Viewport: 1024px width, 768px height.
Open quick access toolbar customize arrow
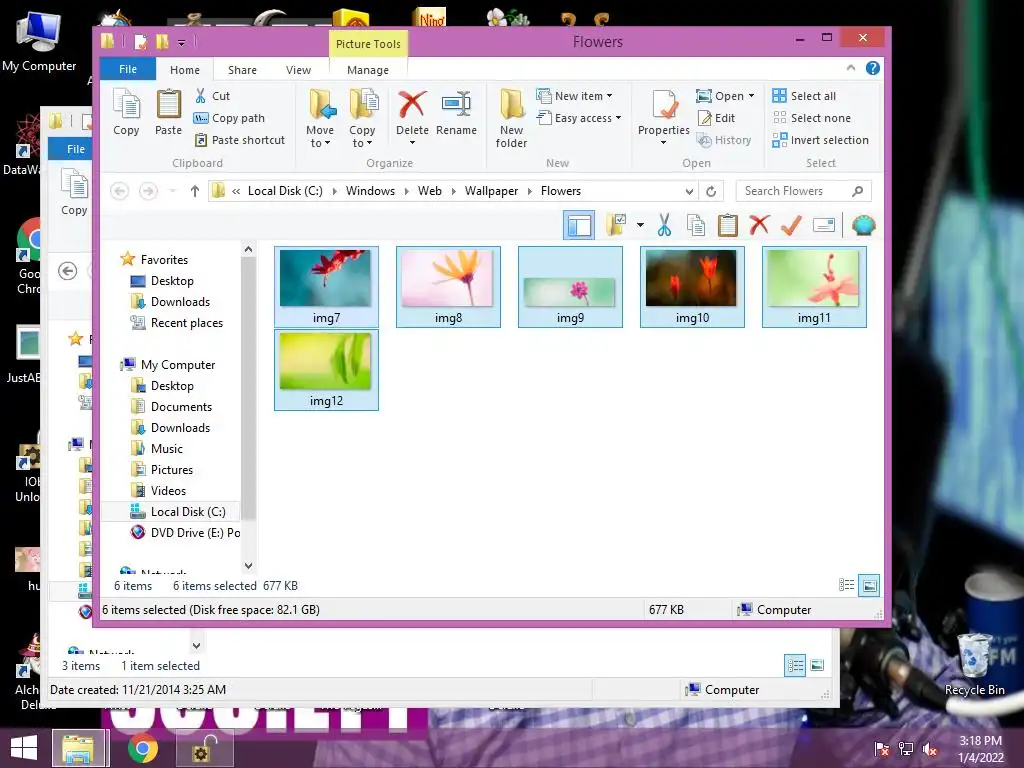(182, 43)
